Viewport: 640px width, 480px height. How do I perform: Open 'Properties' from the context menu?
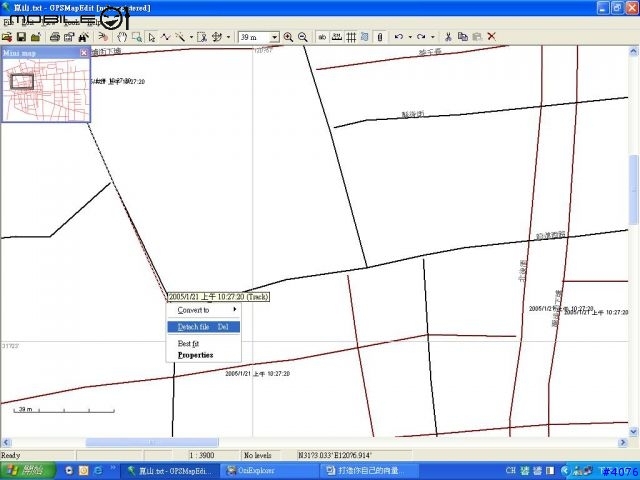(203, 355)
